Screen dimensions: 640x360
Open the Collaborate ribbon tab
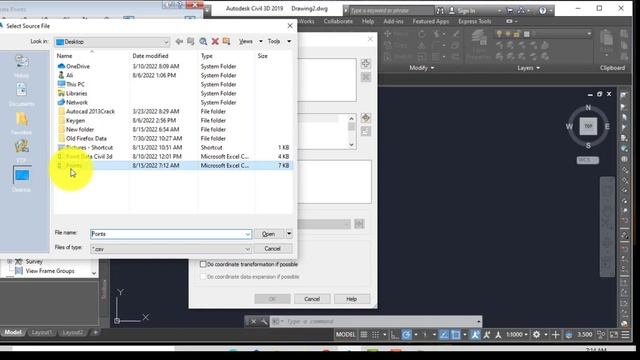338,21
